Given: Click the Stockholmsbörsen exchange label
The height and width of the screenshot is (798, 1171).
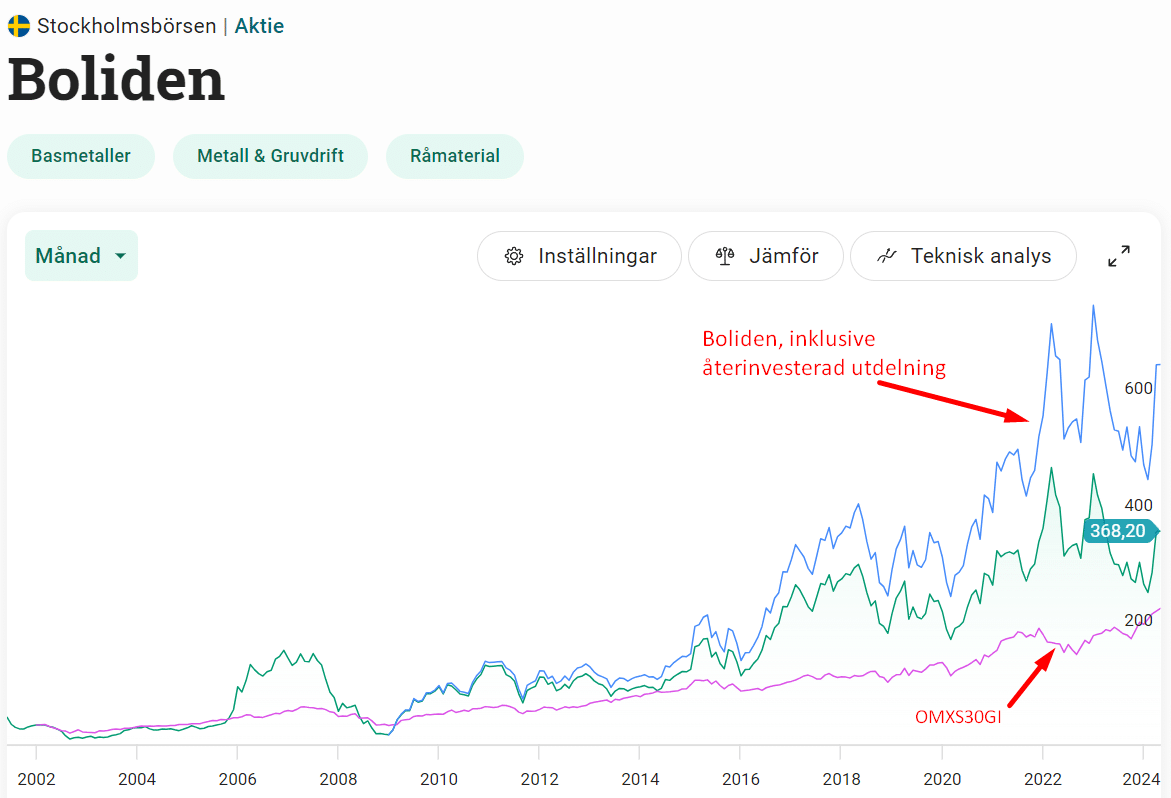Looking at the screenshot, I should pos(126,26).
